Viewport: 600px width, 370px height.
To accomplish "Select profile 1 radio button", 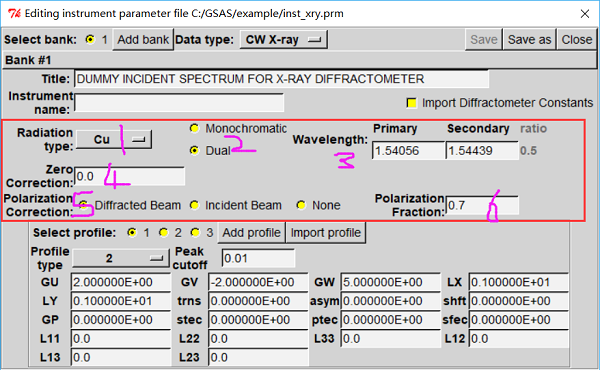I will [x=132, y=233].
